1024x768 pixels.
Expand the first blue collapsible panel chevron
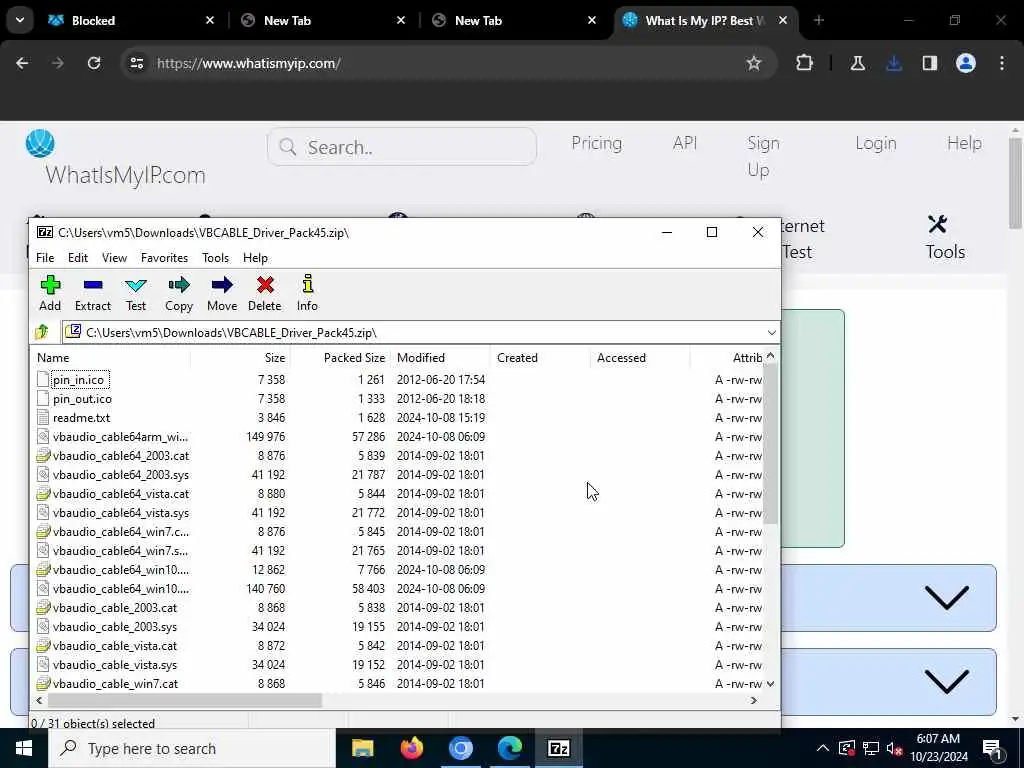[946, 597]
